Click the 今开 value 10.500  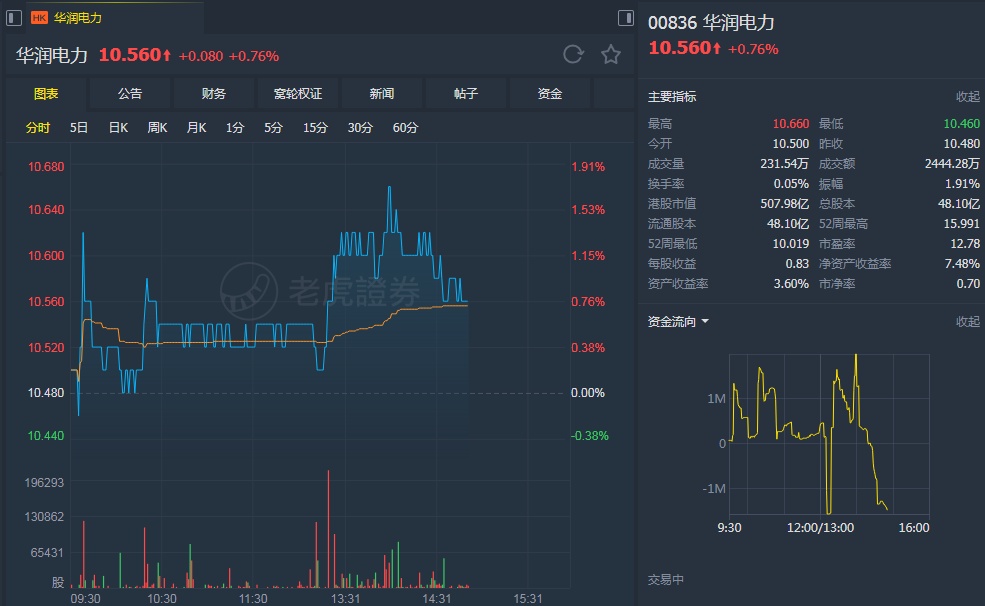791,144
